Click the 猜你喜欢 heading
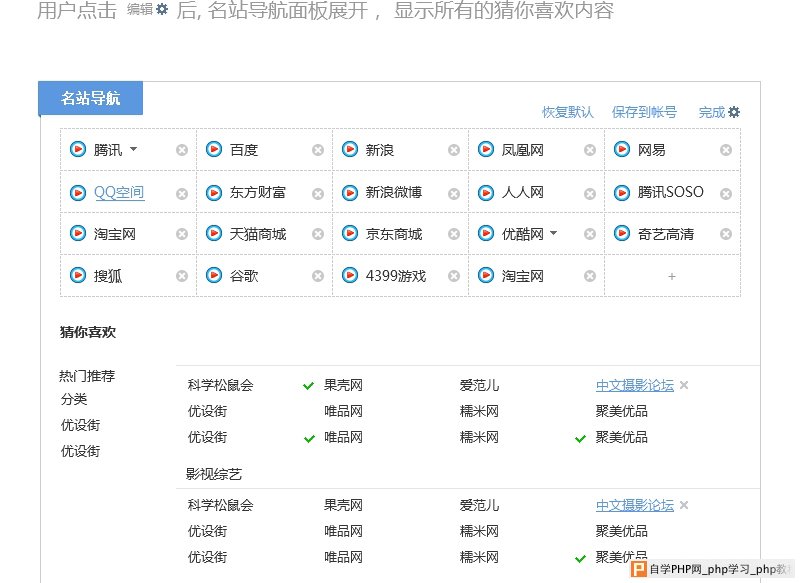This screenshot has width=800, height=583. [88, 332]
